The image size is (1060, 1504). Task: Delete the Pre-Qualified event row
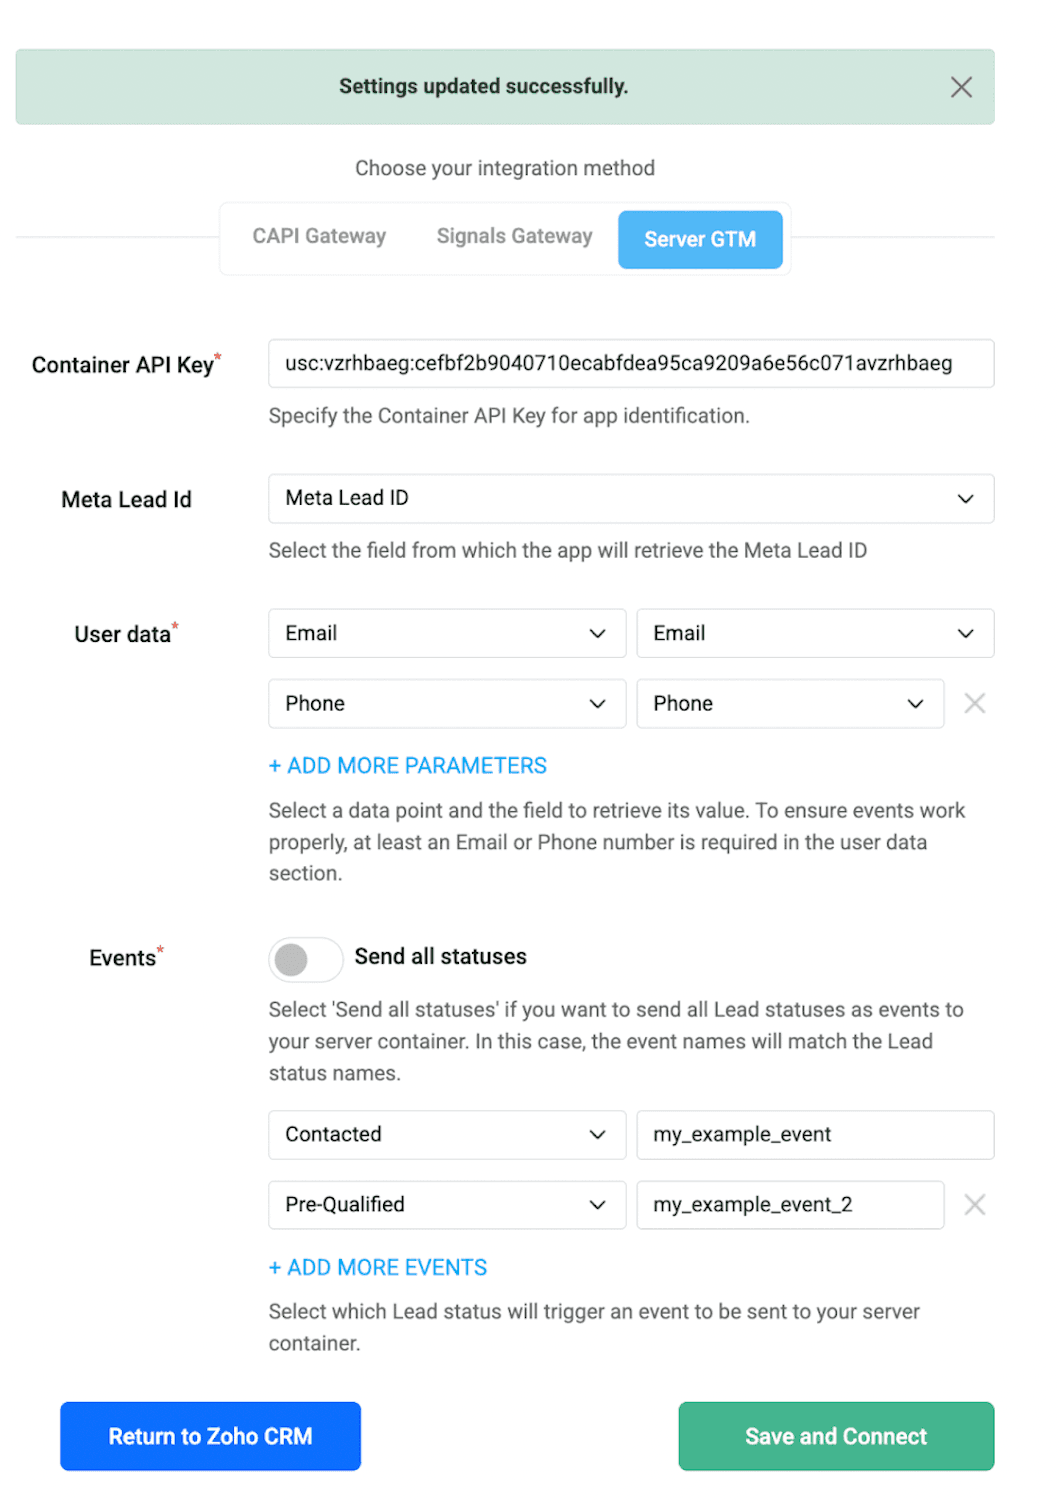tap(974, 1205)
